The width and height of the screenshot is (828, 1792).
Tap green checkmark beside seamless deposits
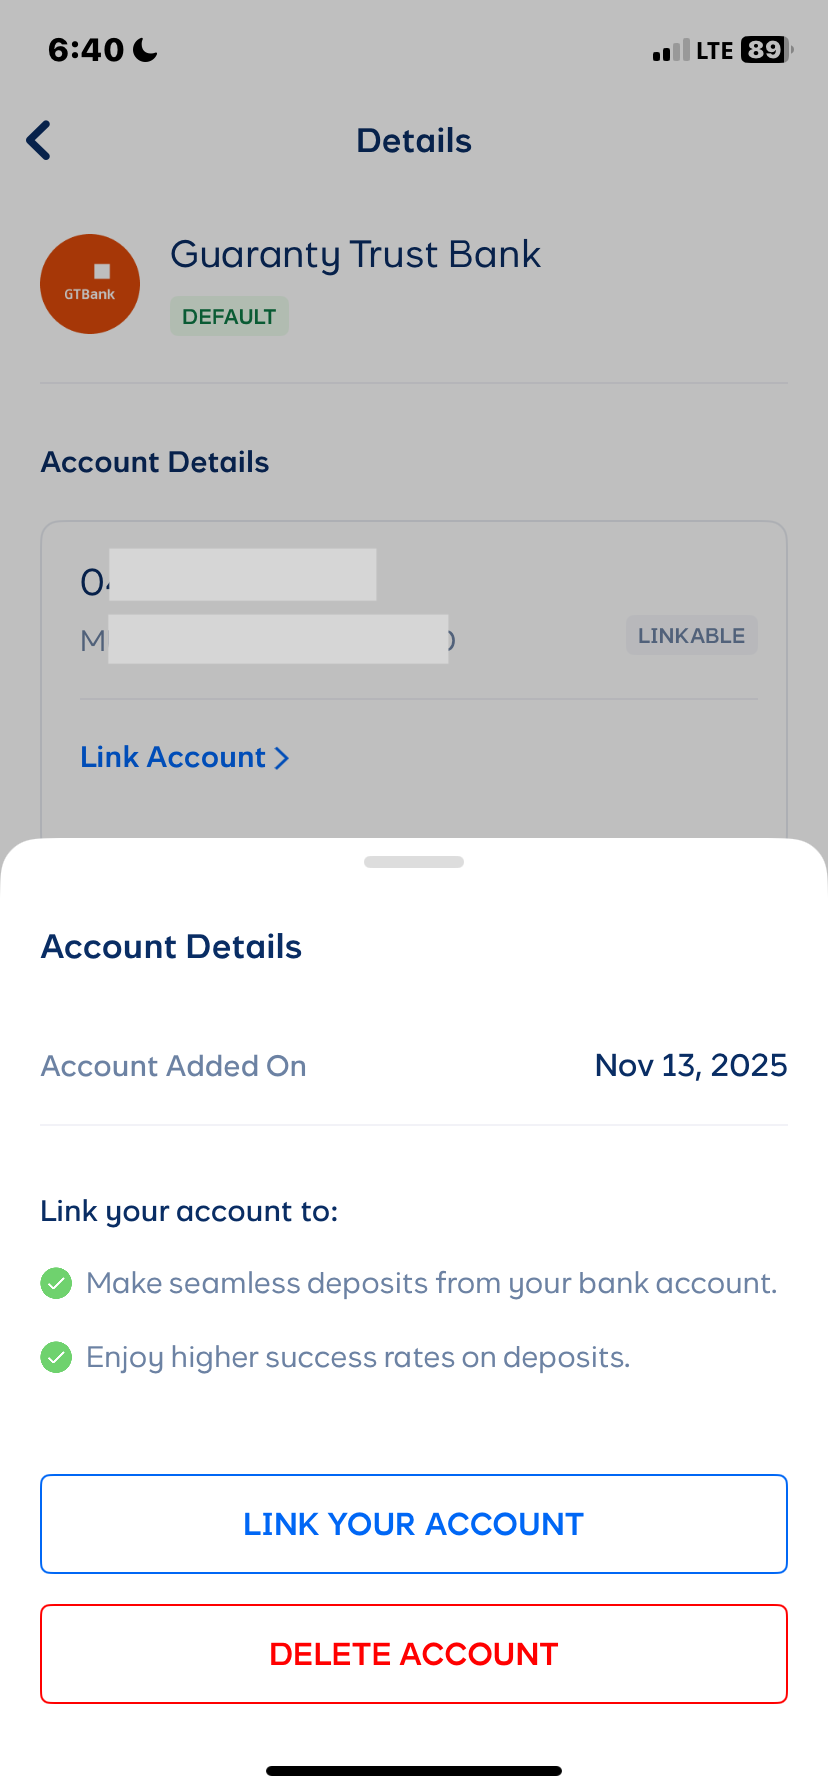point(56,1283)
